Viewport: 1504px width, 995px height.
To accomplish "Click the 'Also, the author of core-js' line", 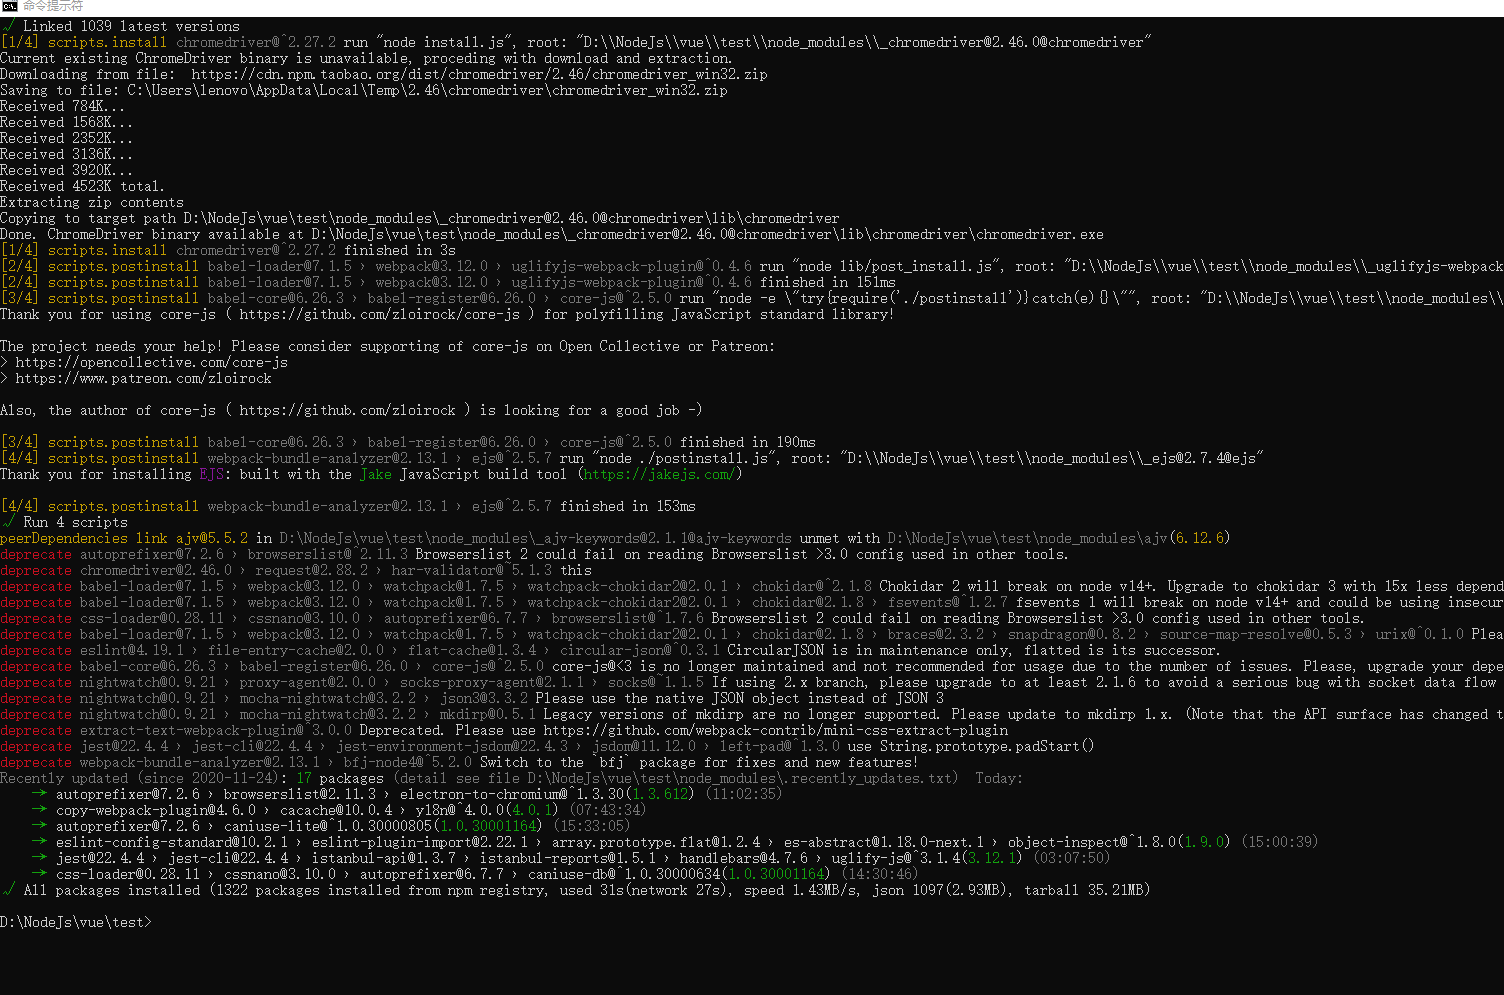I will (351, 410).
